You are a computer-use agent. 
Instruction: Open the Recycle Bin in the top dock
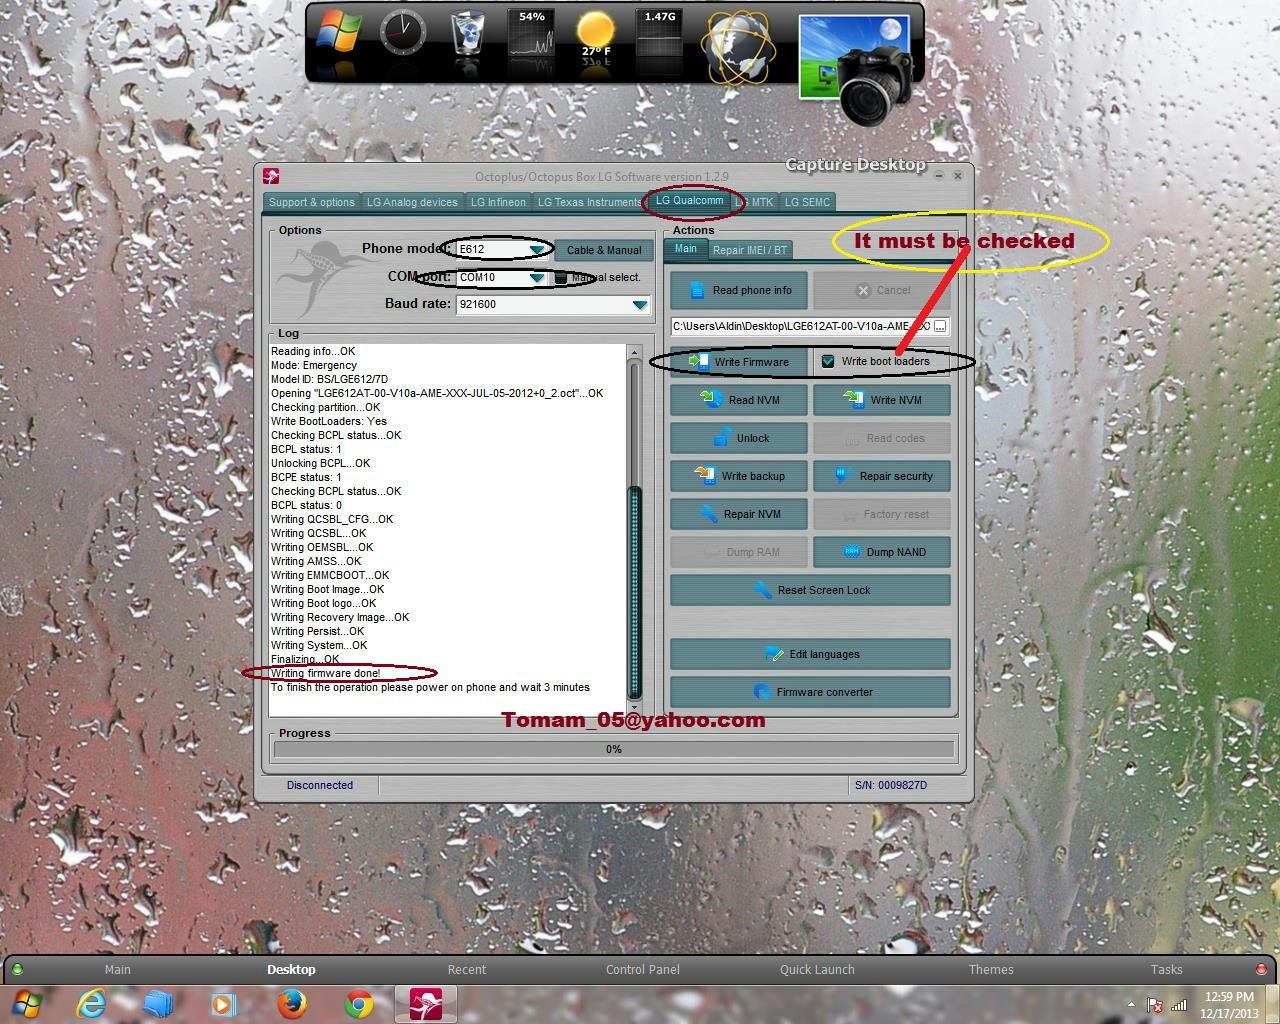click(467, 33)
